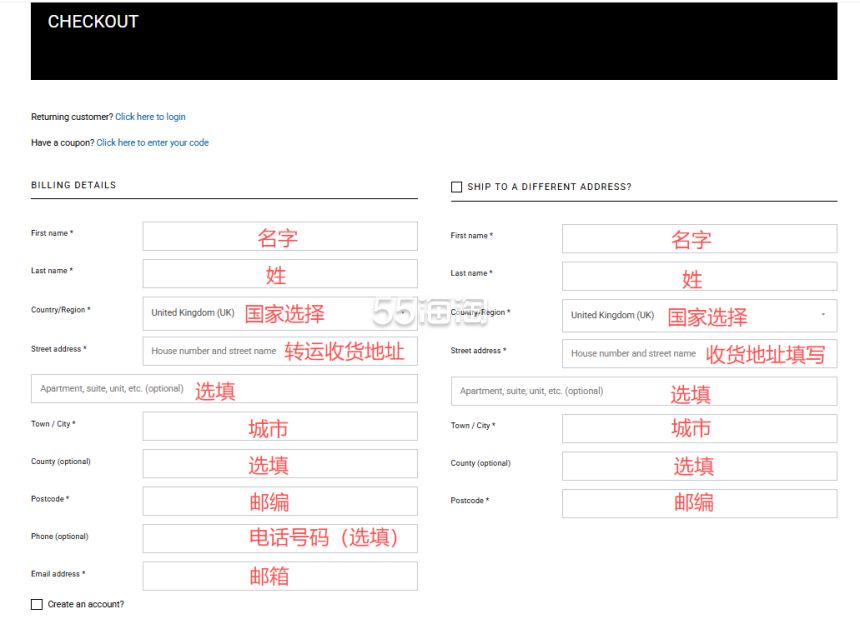The image size is (860, 624).
Task: Open the shipping Country/Region dropdown
Action: [699, 315]
